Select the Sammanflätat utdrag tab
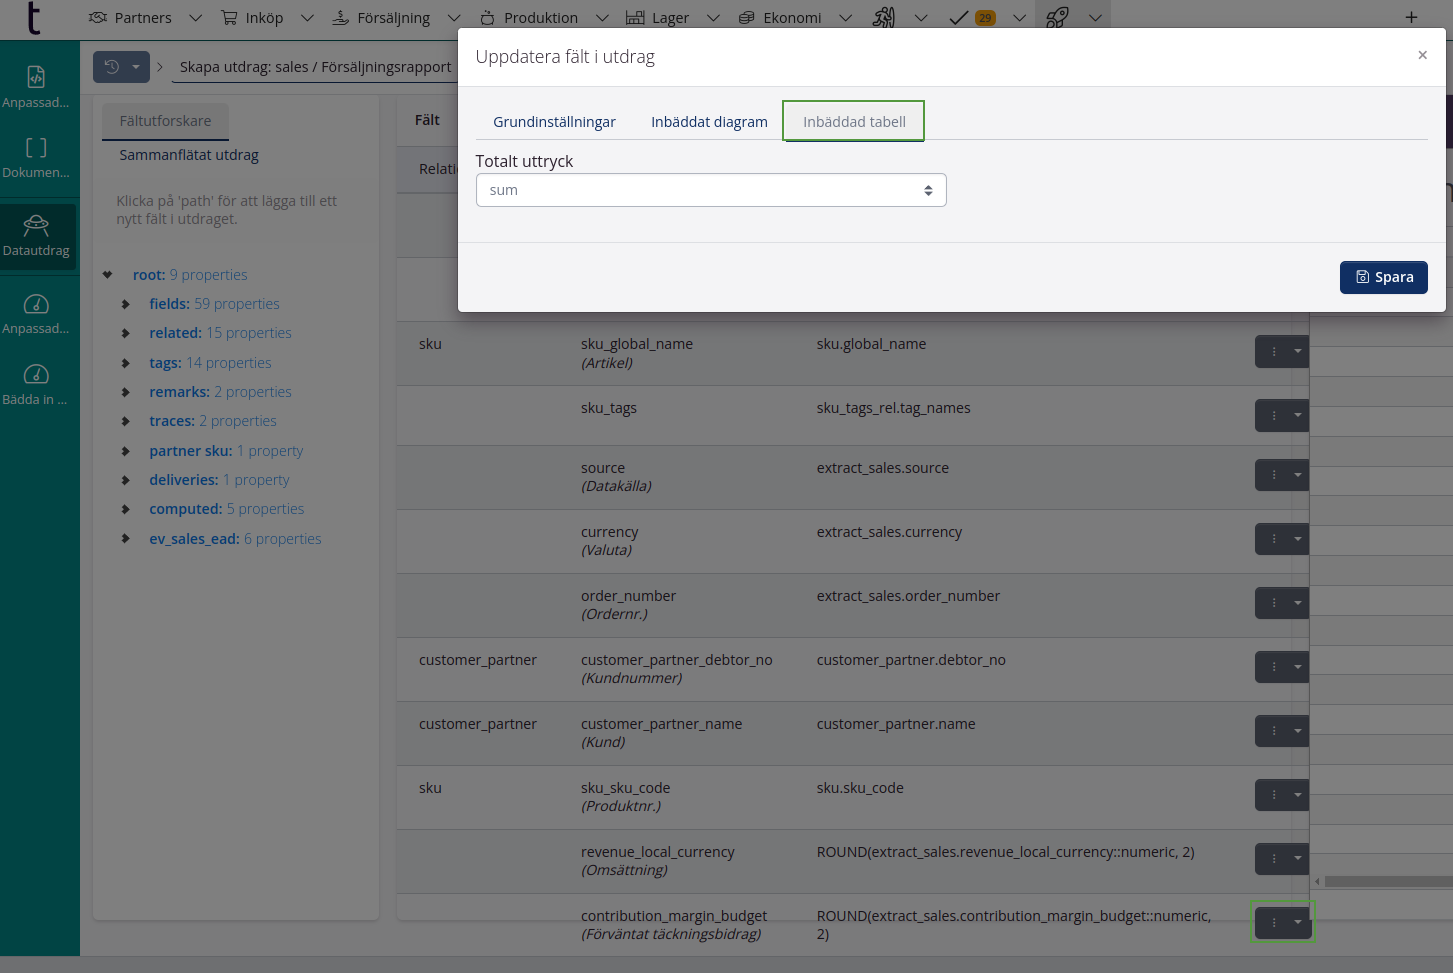This screenshot has width=1453, height=973. [x=189, y=155]
